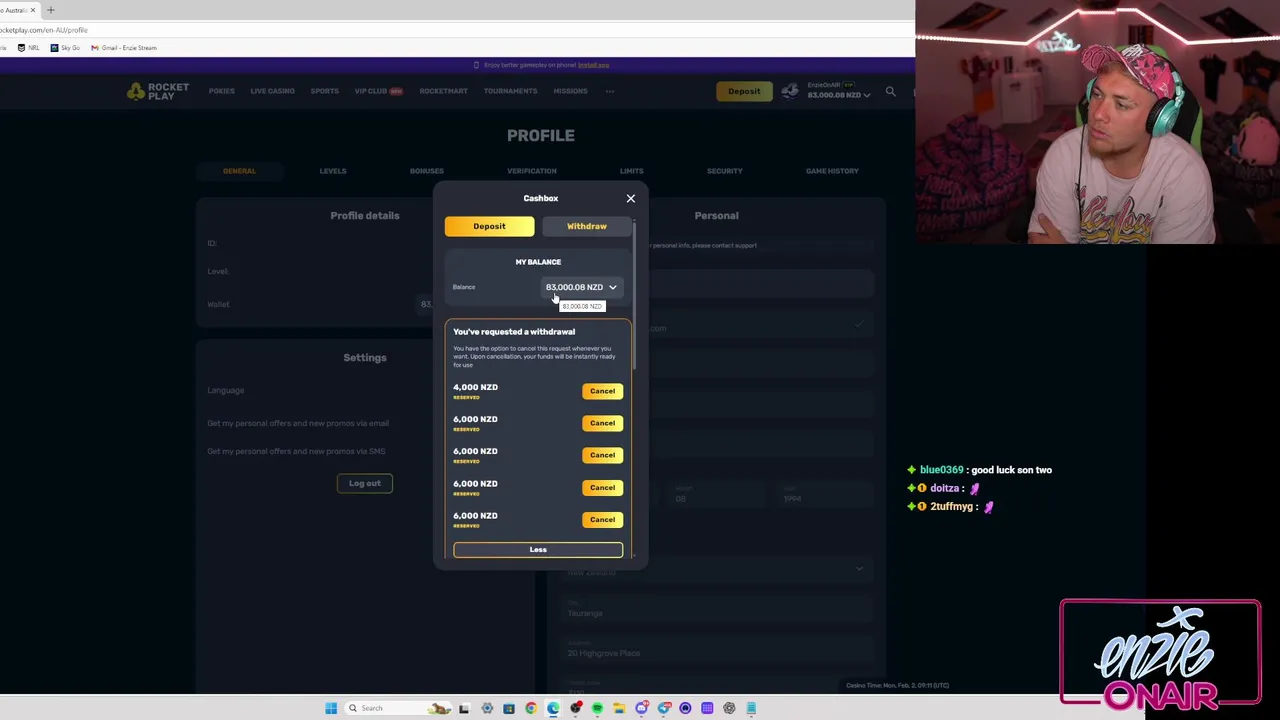Cancel the 6,000 NZD withdrawal directly above Less
Screen dimensions: 1280x720
click(602, 519)
